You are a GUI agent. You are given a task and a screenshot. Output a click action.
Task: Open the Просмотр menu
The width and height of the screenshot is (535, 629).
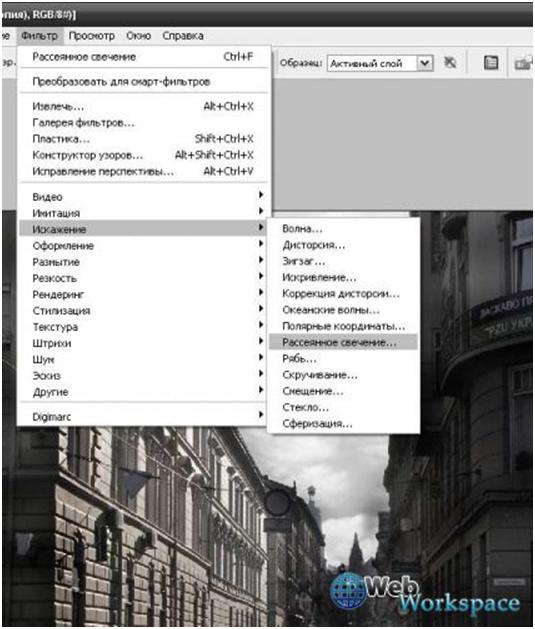point(91,36)
